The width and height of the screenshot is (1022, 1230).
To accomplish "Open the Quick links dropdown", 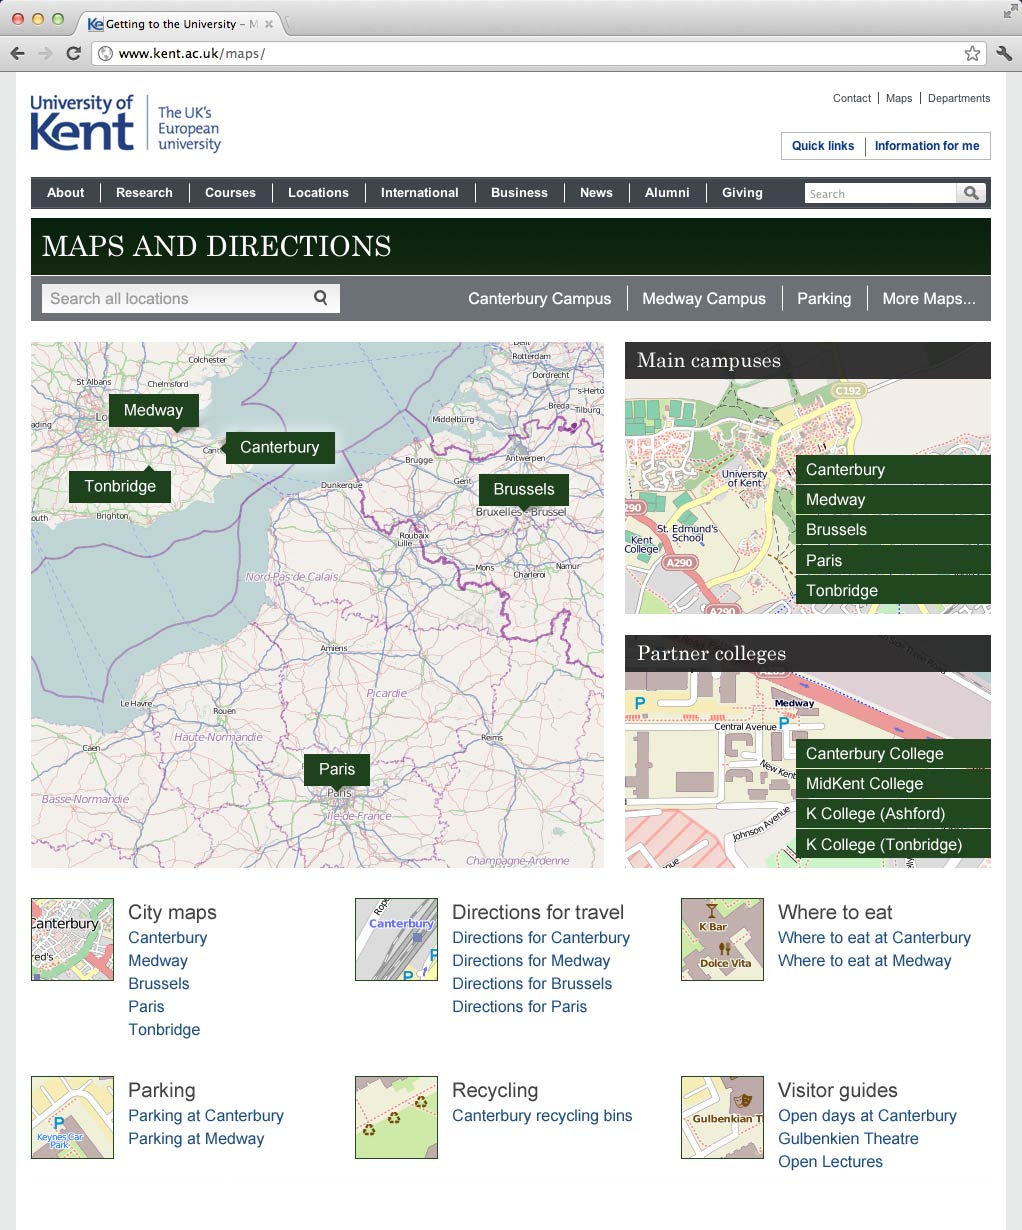I will (822, 146).
